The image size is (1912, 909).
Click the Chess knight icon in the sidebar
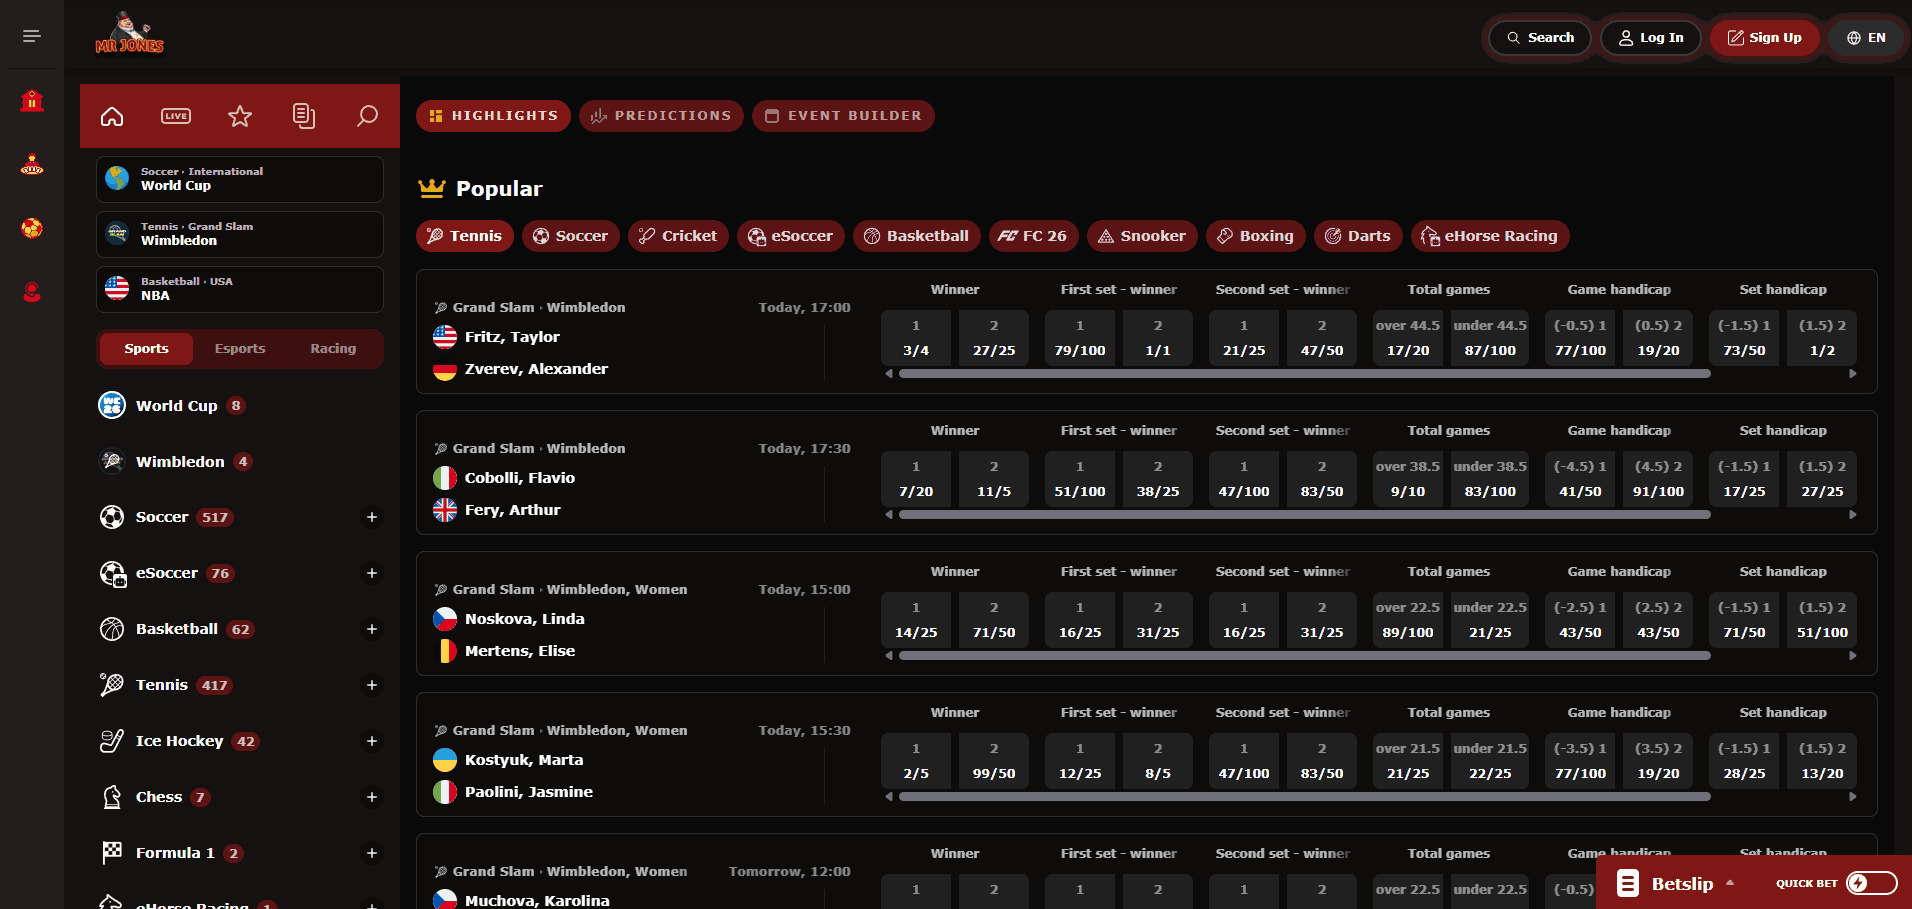112,797
